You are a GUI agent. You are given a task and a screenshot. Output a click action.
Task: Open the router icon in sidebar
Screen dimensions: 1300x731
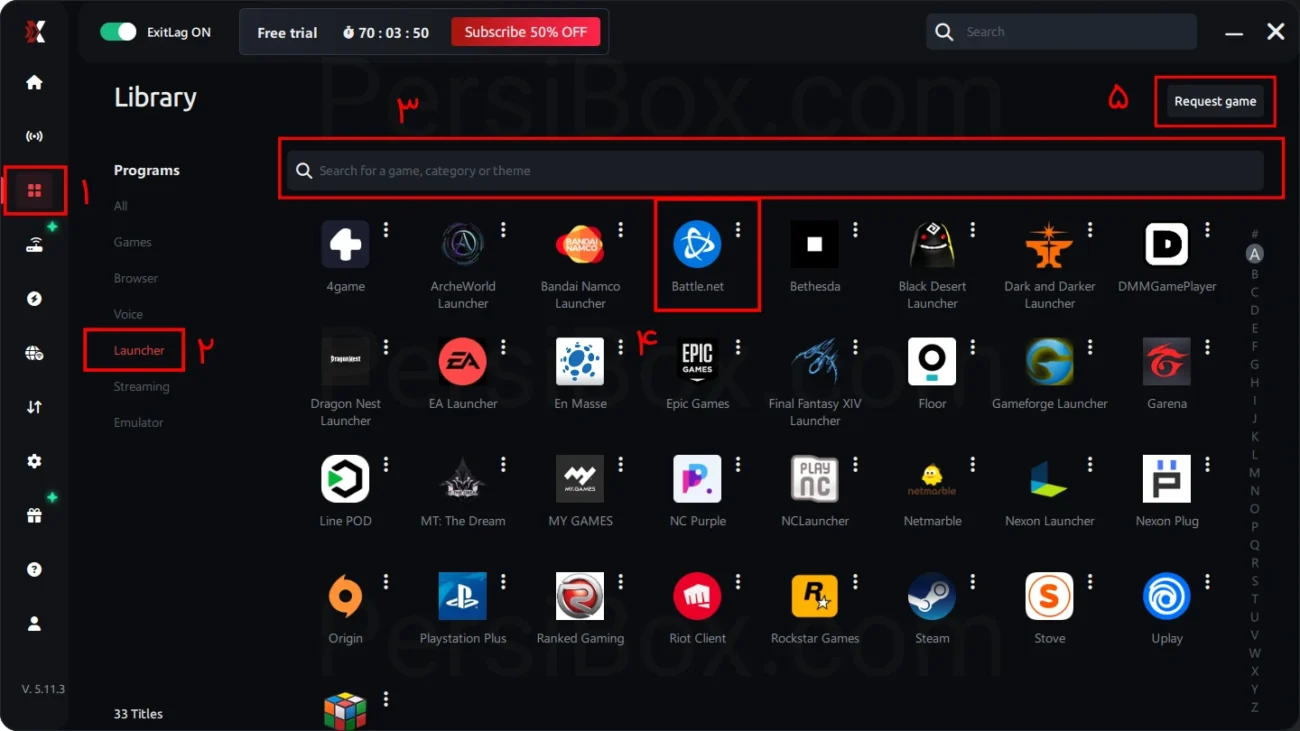click(34, 245)
